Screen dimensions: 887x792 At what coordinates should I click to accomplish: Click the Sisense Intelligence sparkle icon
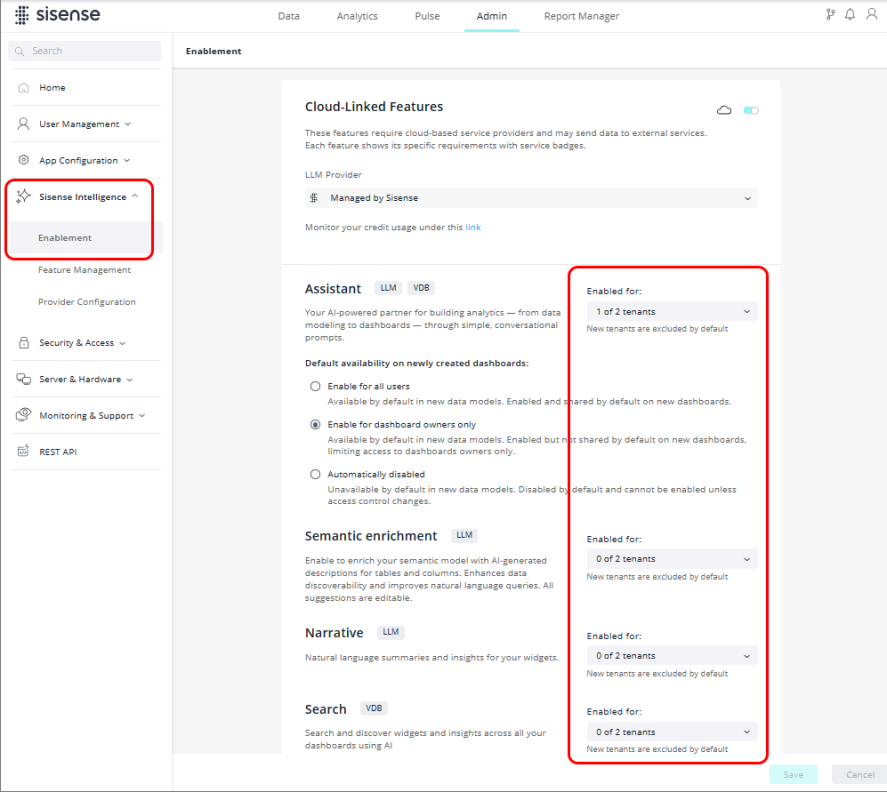[x=23, y=196]
